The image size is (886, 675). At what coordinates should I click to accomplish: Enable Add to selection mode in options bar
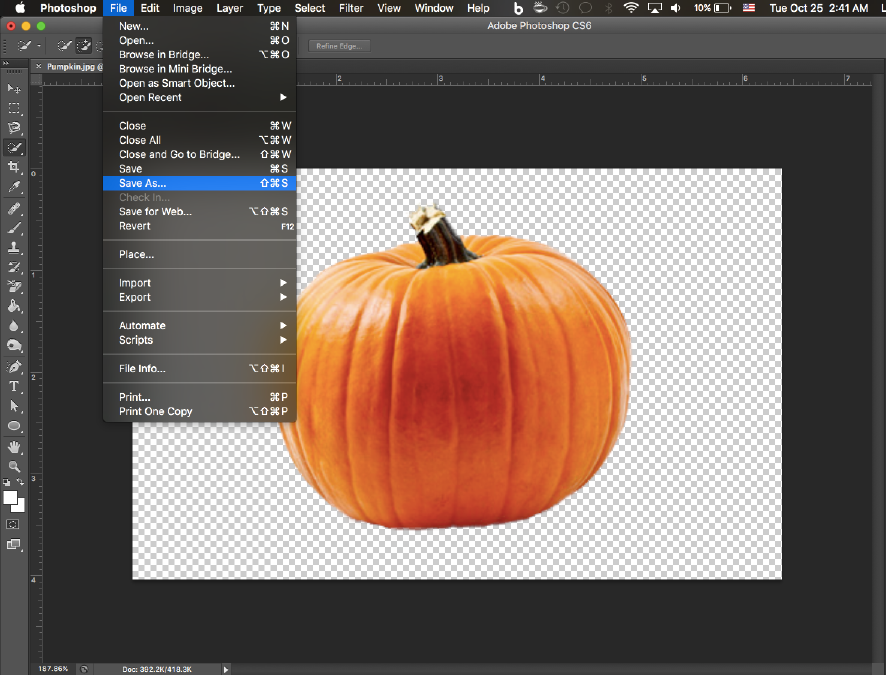point(84,44)
